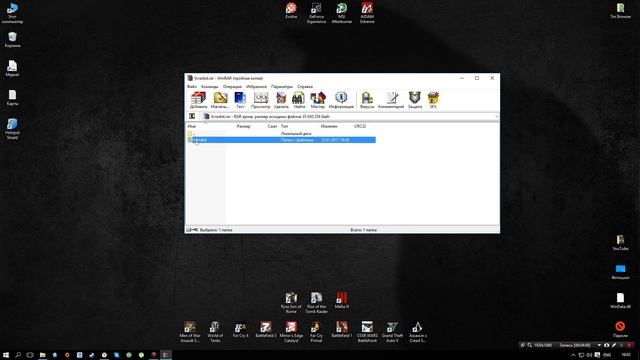Image resolution: width=640 pixels, height=360 pixels.
Task: Show archive Информация (Info)
Action: (341, 100)
